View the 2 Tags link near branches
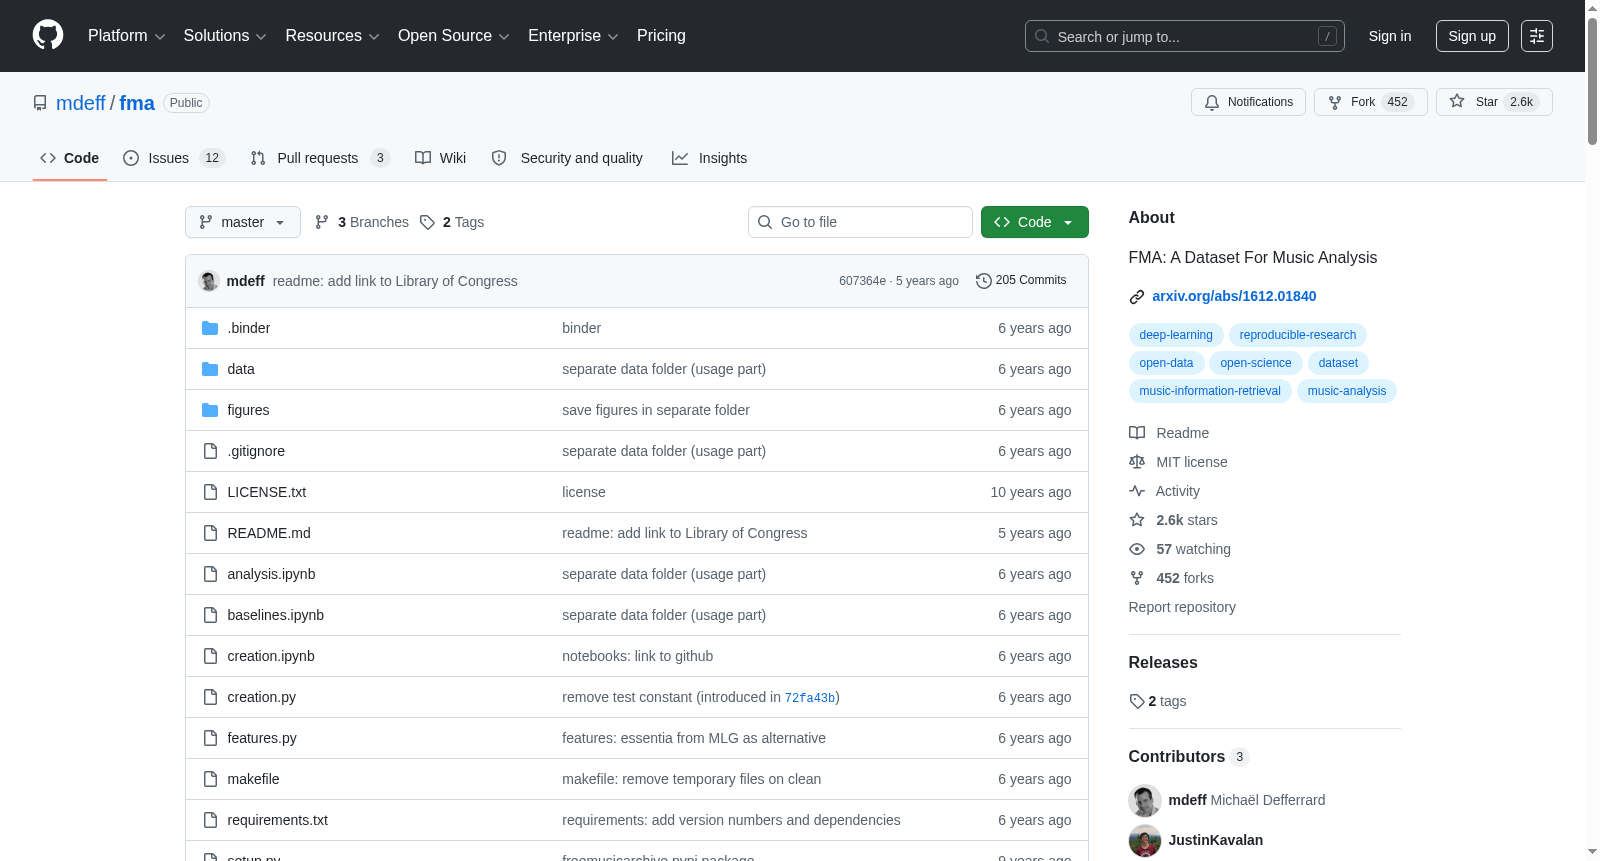Image resolution: width=1600 pixels, height=861 pixels. pyautogui.click(x=452, y=222)
